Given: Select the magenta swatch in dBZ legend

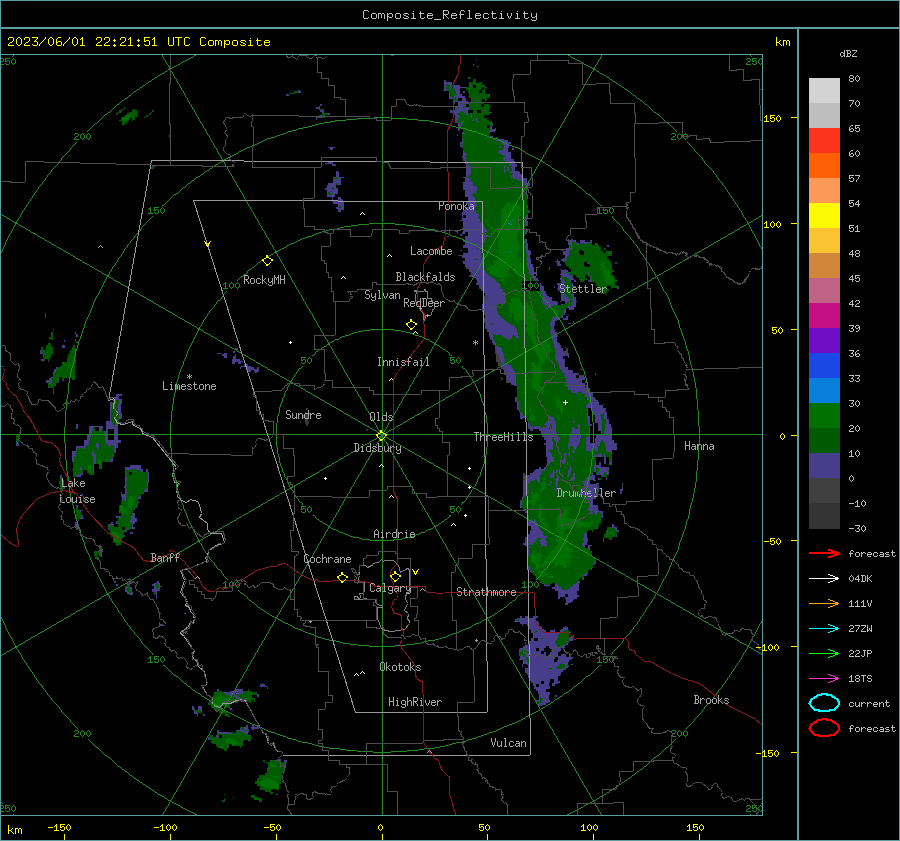Looking at the screenshot, I should coord(824,316).
